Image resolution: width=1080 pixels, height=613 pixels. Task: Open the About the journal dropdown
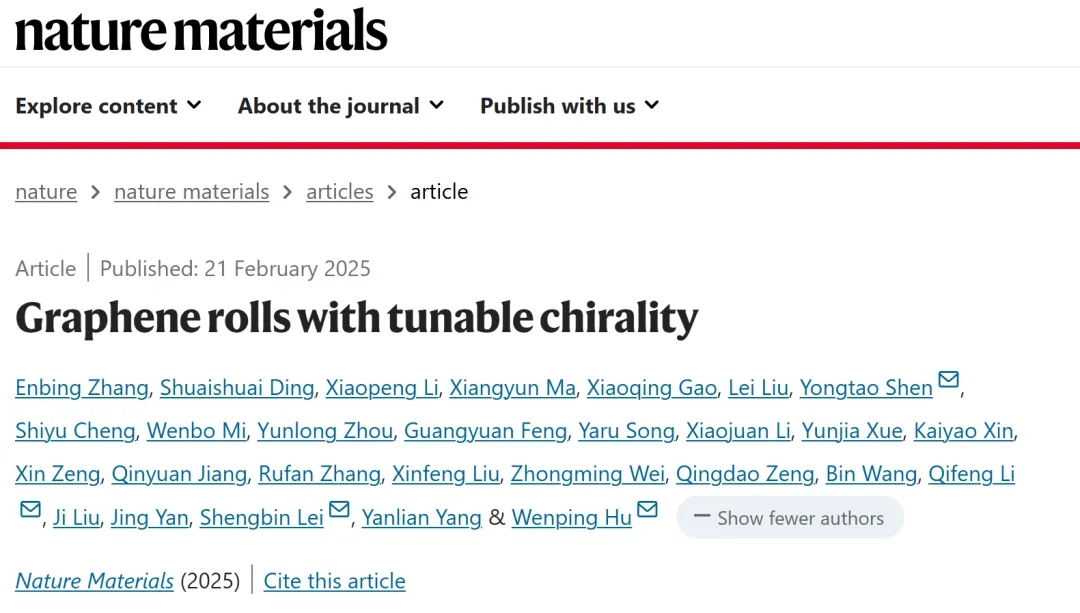tap(341, 106)
